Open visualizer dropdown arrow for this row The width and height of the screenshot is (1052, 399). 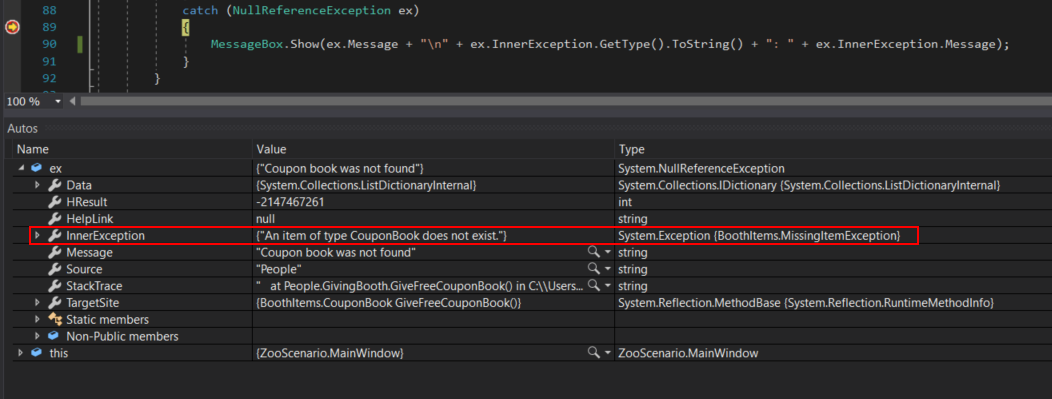click(x=608, y=353)
